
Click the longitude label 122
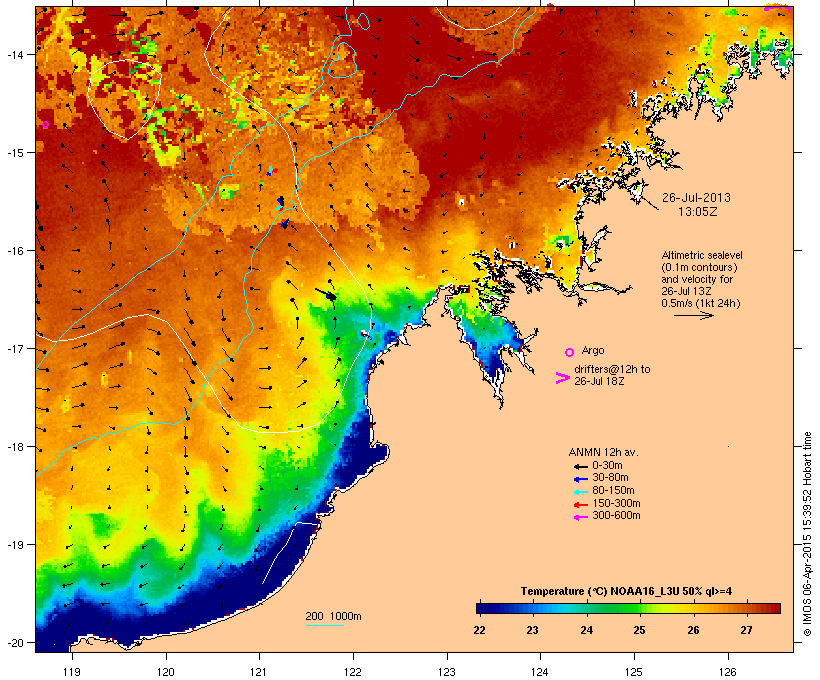[x=352, y=672]
